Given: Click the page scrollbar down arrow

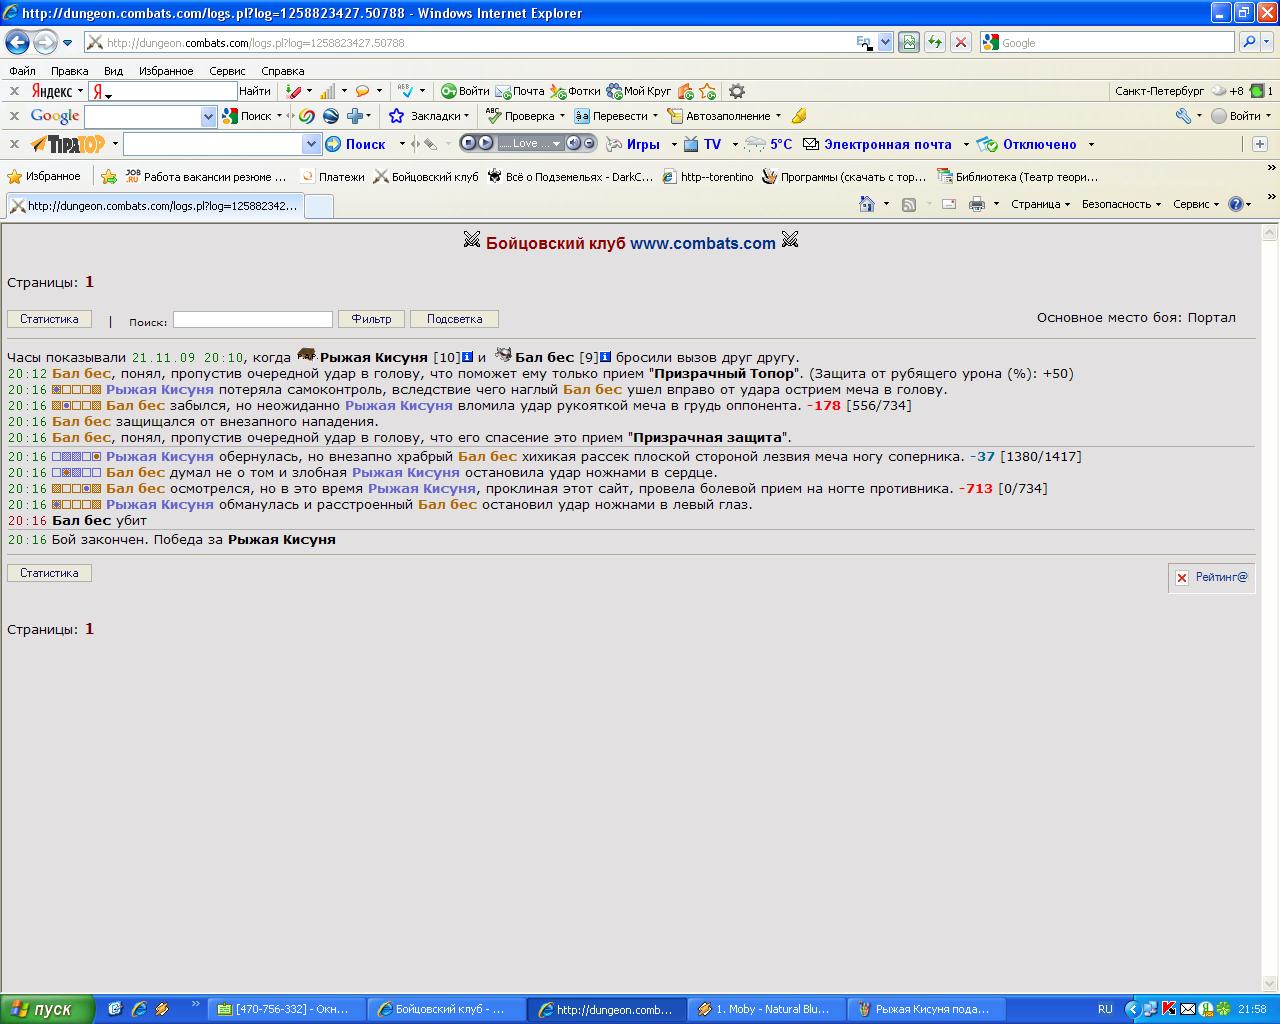Looking at the screenshot, I should [x=1271, y=984].
